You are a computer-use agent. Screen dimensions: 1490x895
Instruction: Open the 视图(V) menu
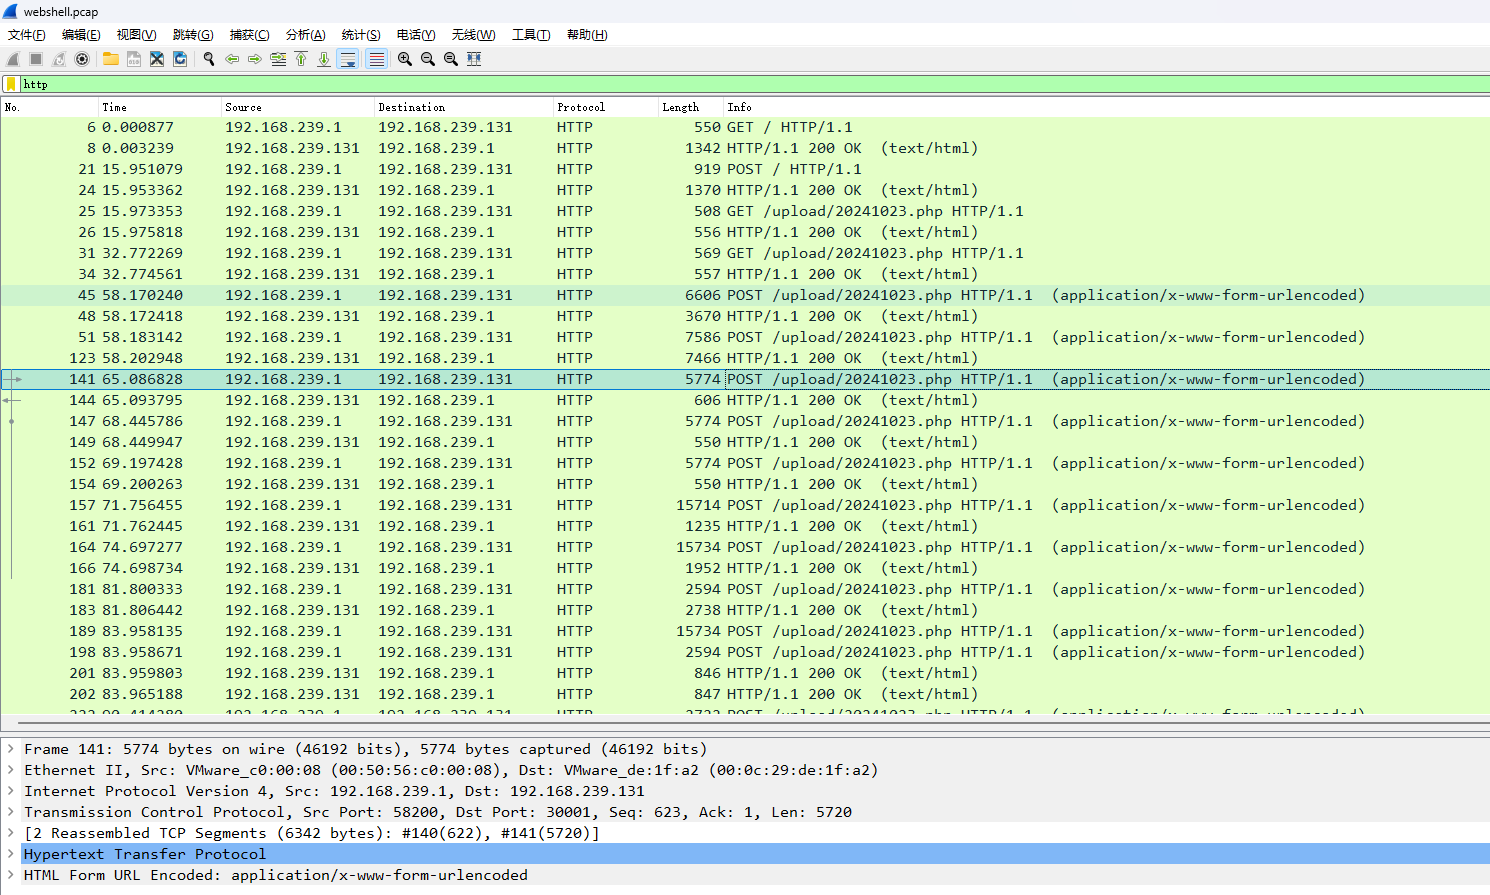(136, 35)
